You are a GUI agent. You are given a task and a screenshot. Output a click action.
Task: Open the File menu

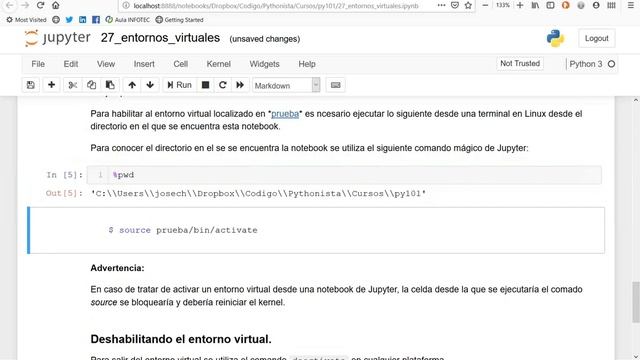(x=38, y=64)
